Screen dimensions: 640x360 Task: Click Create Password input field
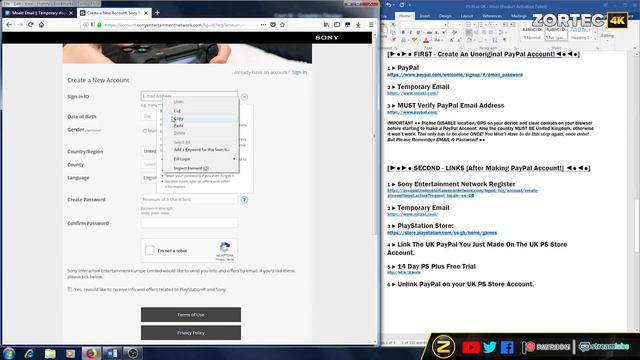tap(189, 199)
